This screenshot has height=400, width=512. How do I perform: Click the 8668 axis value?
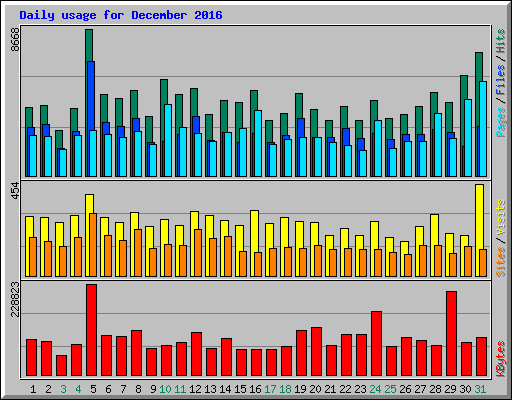[15, 40]
